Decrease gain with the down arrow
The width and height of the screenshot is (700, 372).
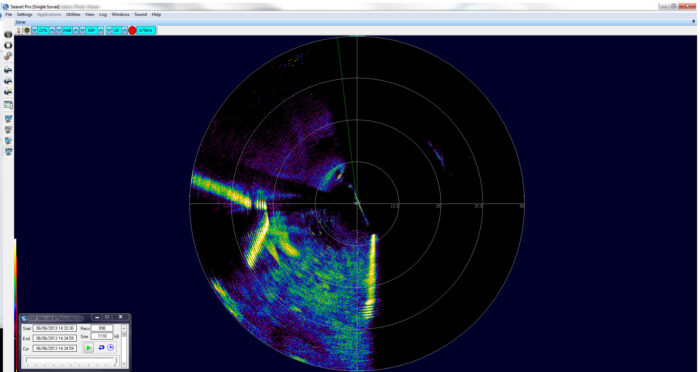click(34, 30)
